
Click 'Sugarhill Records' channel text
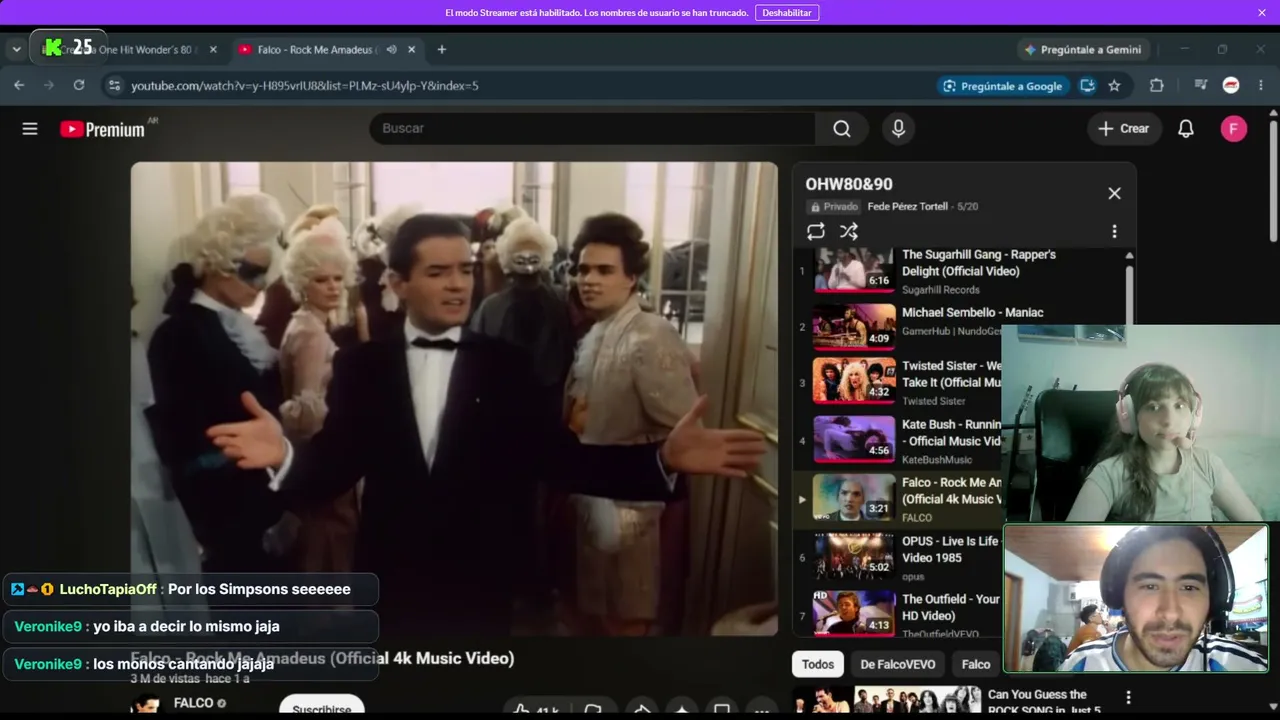pos(941,290)
